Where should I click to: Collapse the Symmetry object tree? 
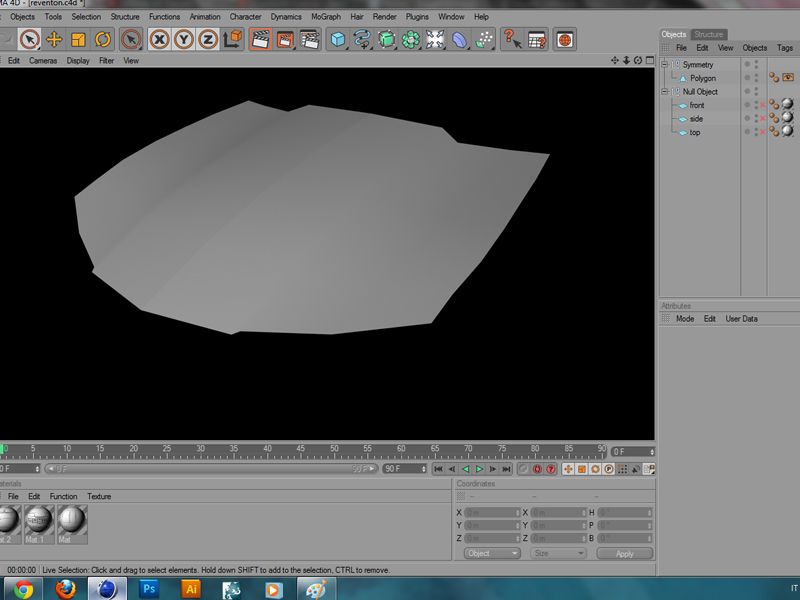click(x=665, y=65)
